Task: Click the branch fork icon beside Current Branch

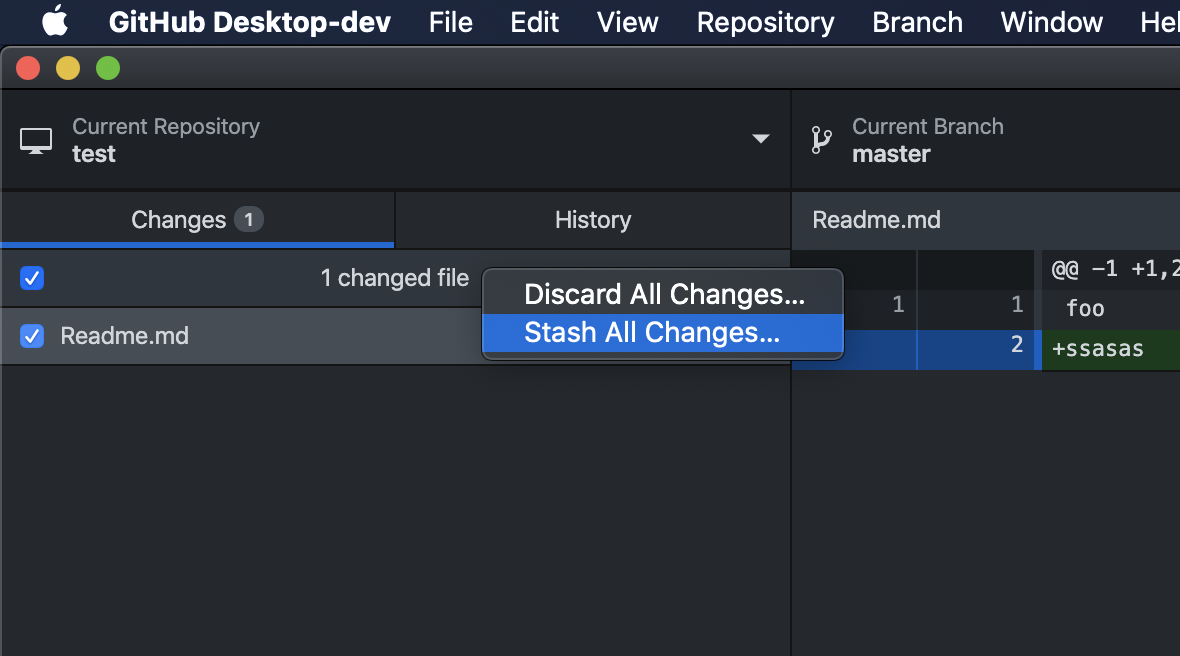Action: tap(821, 140)
